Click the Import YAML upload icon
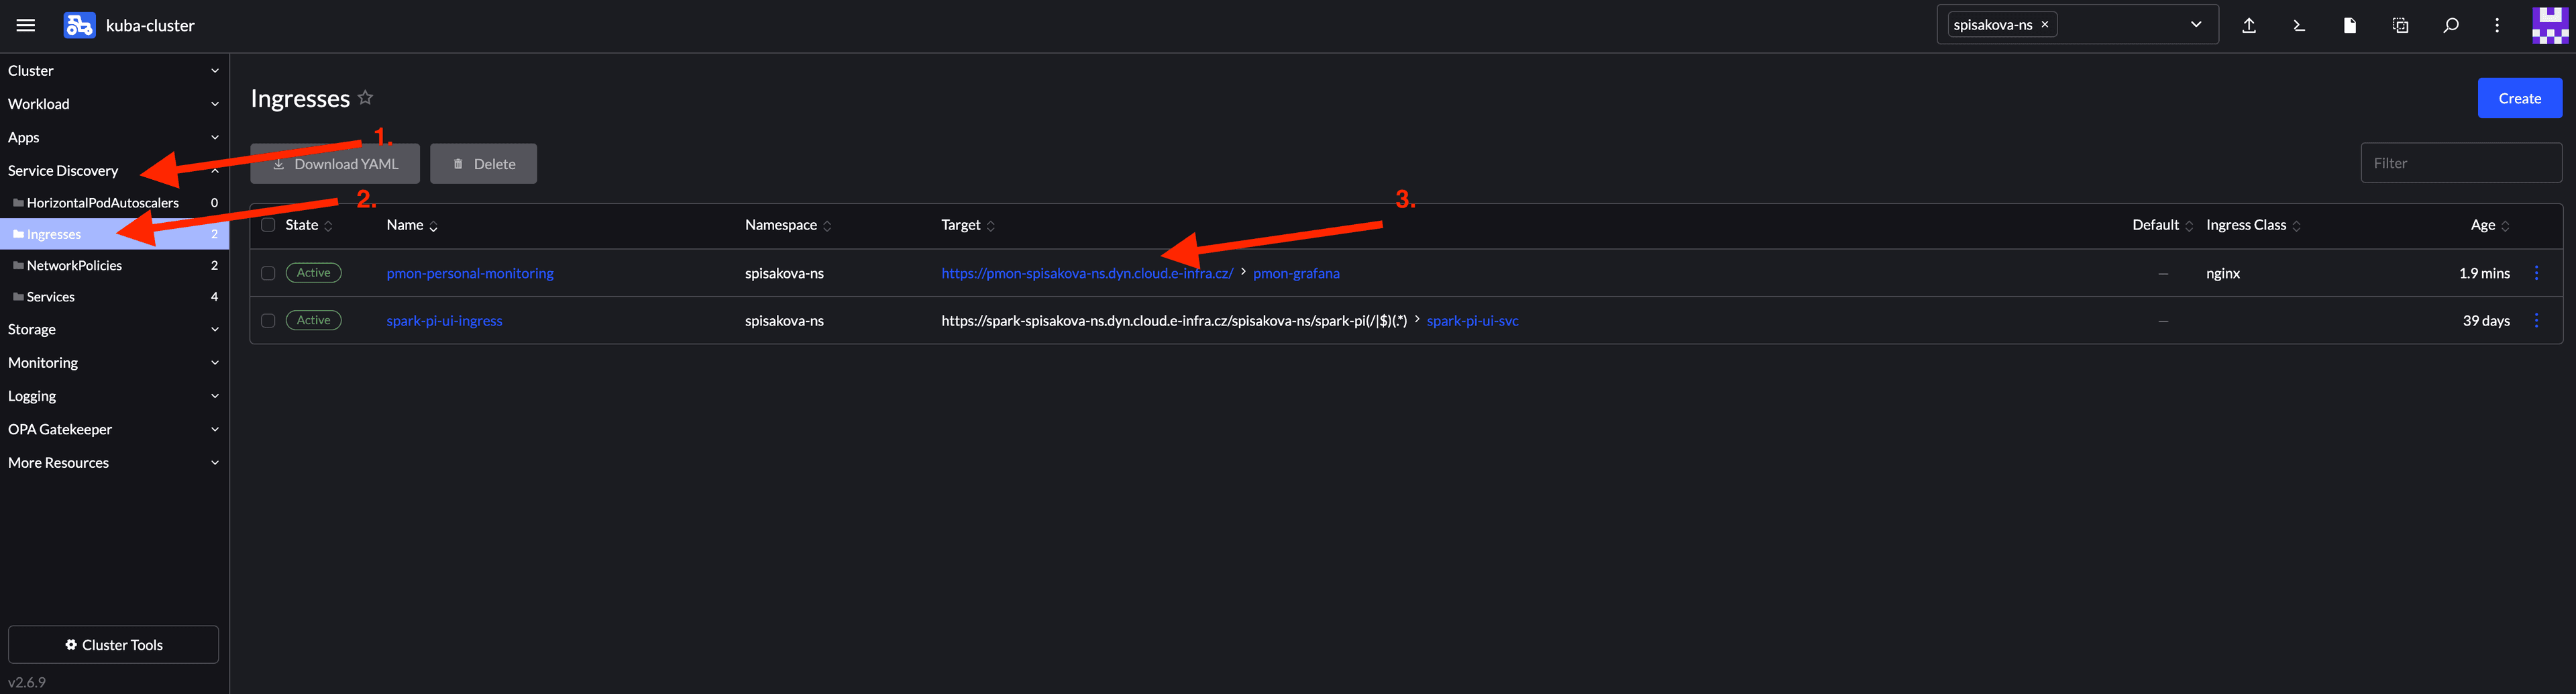 coord(2248,25)
